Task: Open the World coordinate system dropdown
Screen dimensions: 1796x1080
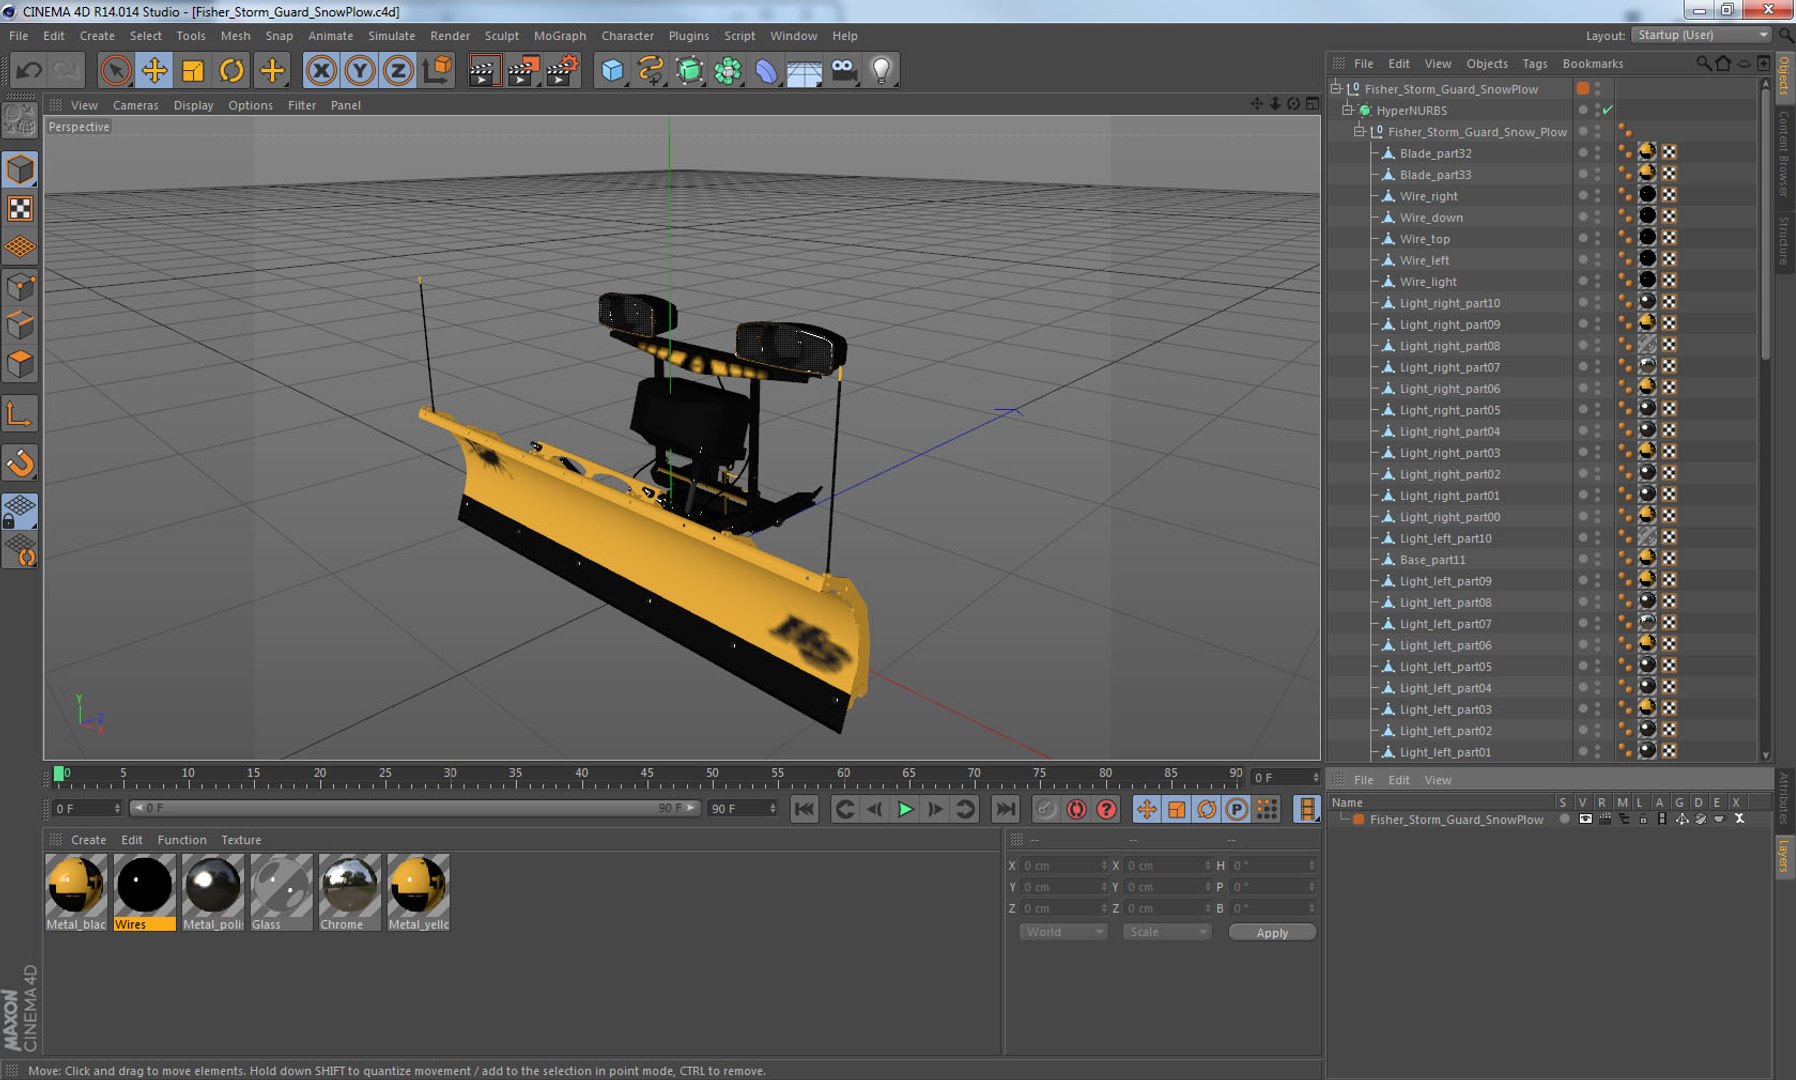Action: point(1063,932)
